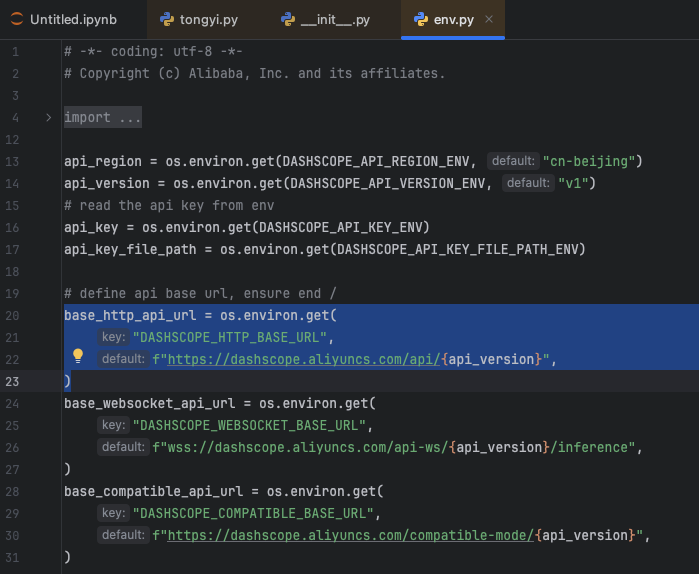Click the '# -*- coding: utf-8 -*-' comment

pyautogui.click(x=153, y=51)
